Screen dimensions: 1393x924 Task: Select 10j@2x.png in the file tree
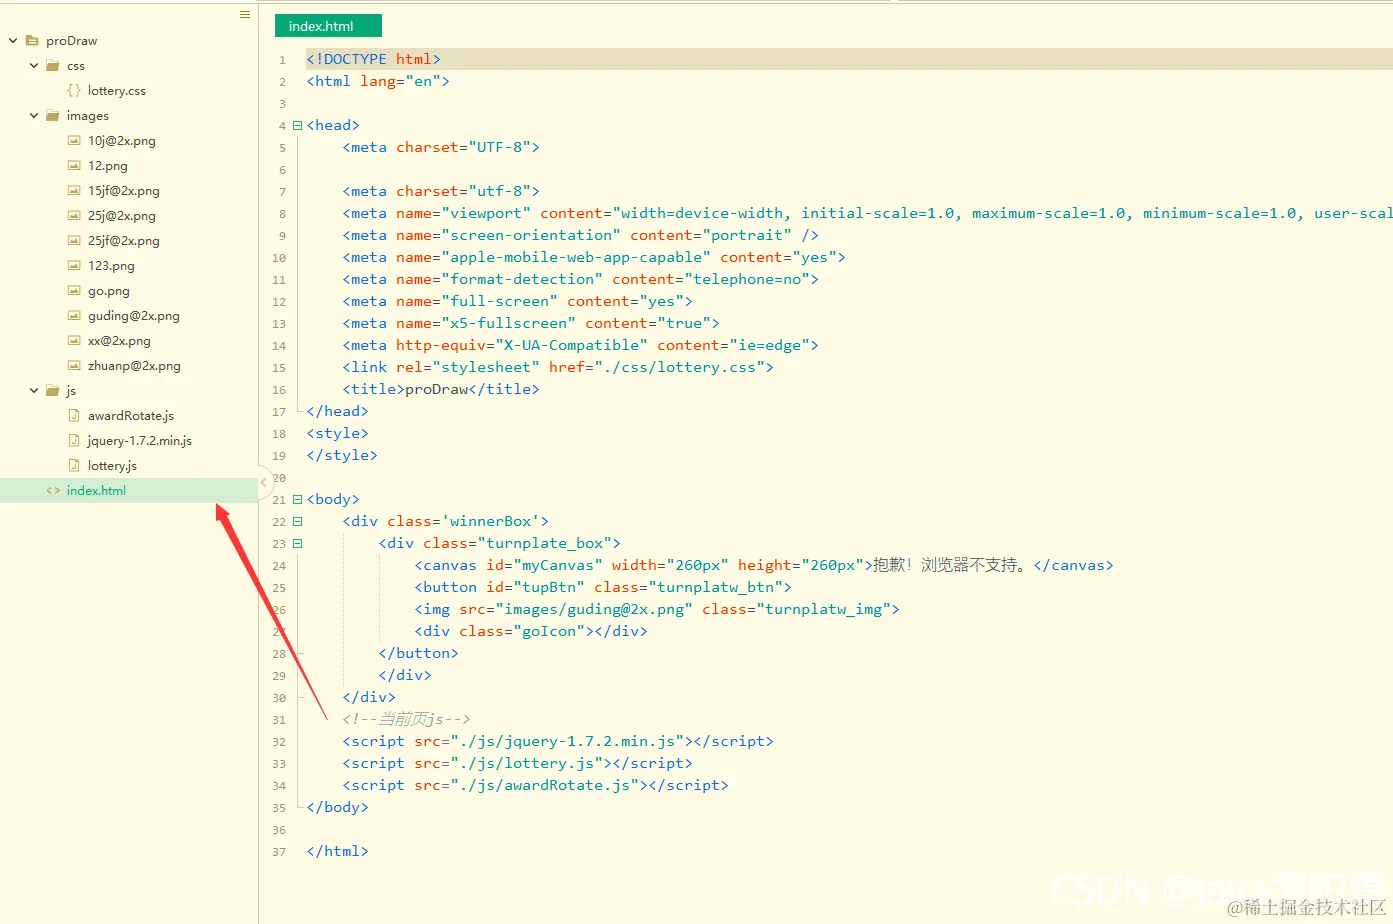coord(121,141)
